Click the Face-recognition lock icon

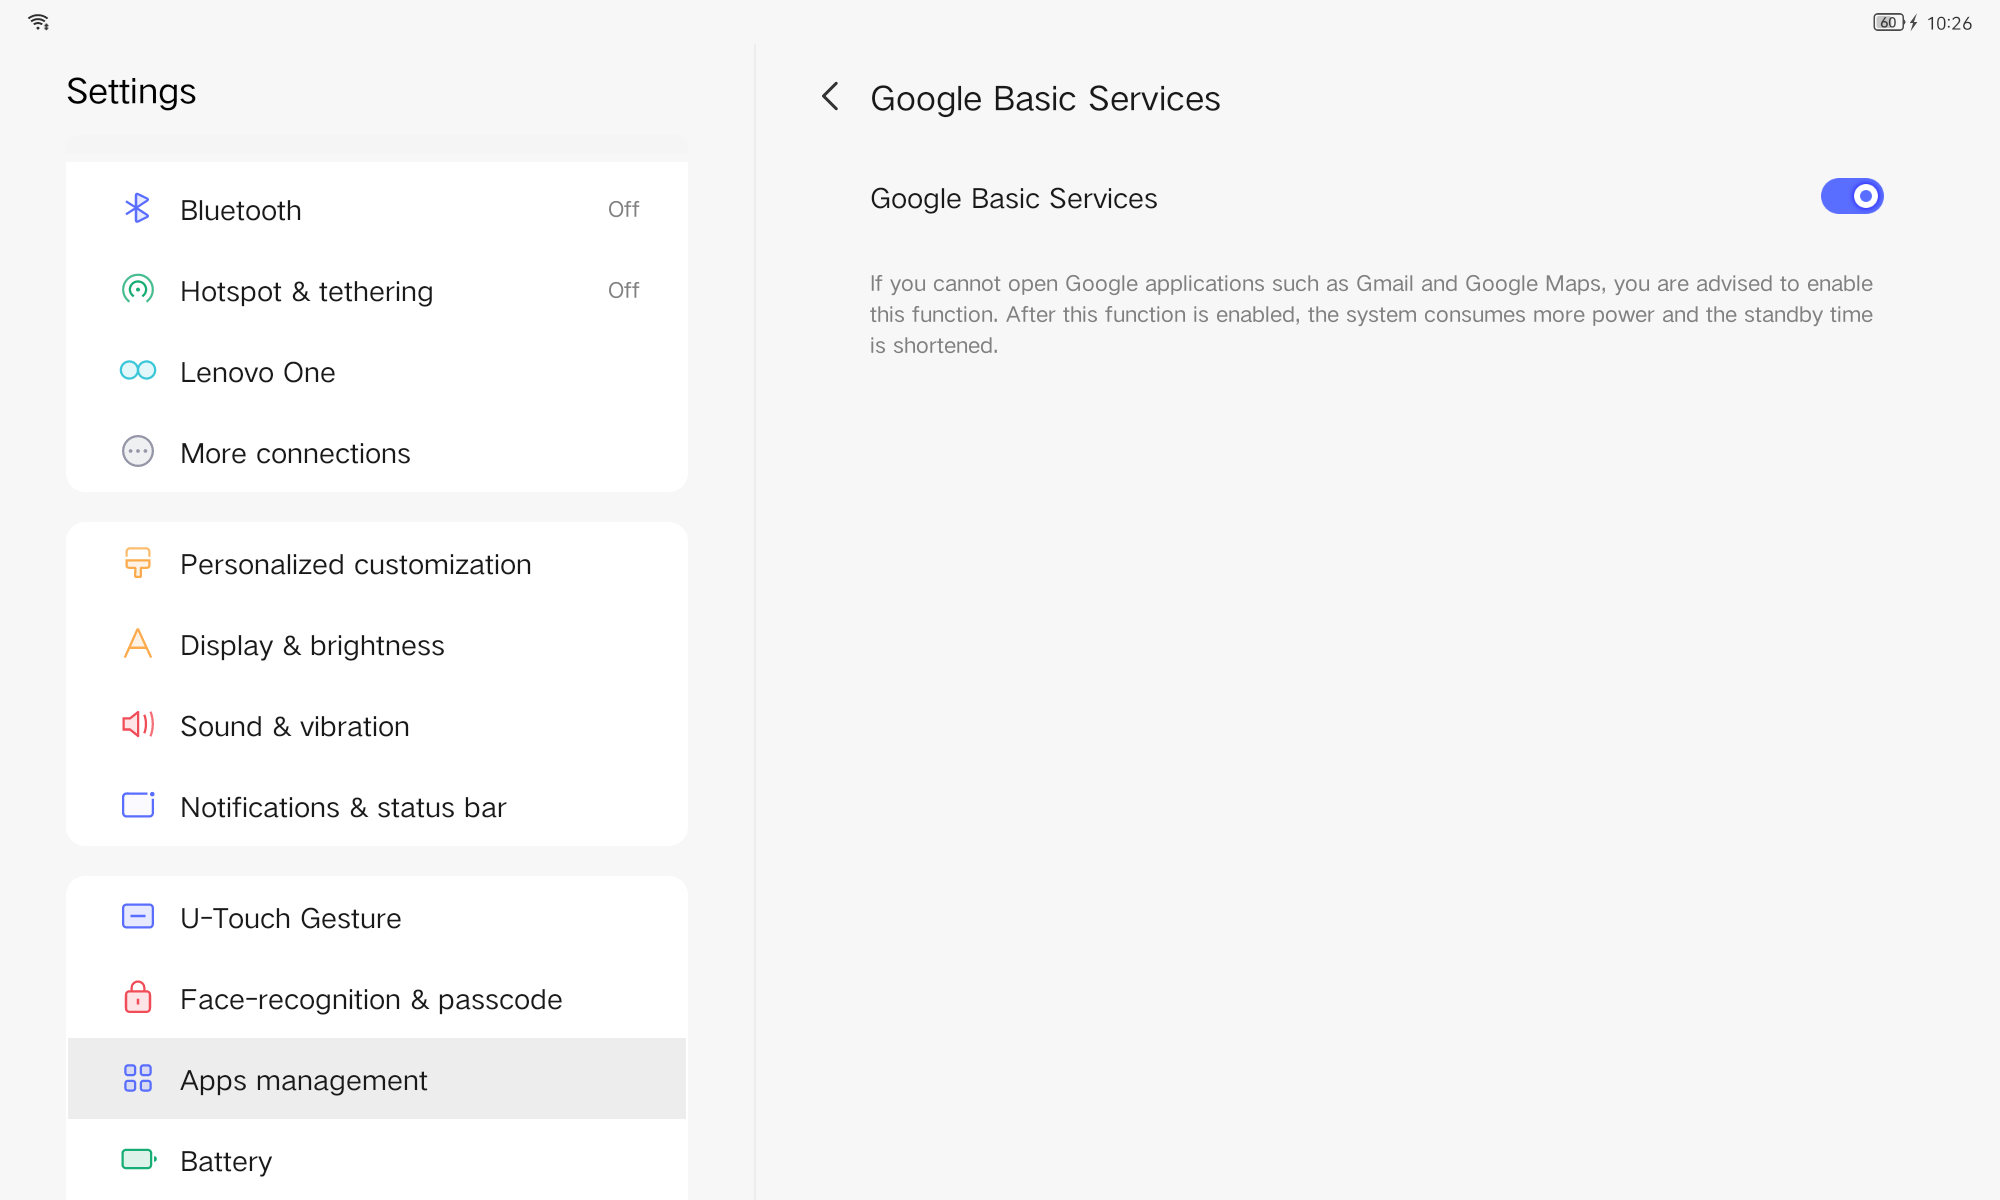pos(137,998)
